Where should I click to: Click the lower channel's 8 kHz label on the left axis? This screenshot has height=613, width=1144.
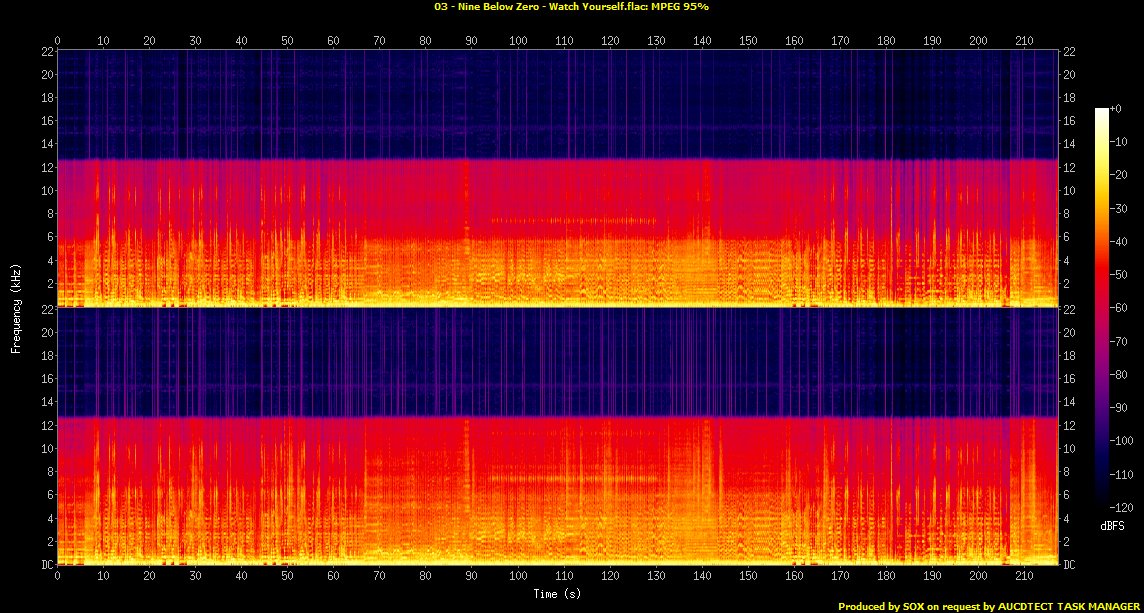[48, 472]
